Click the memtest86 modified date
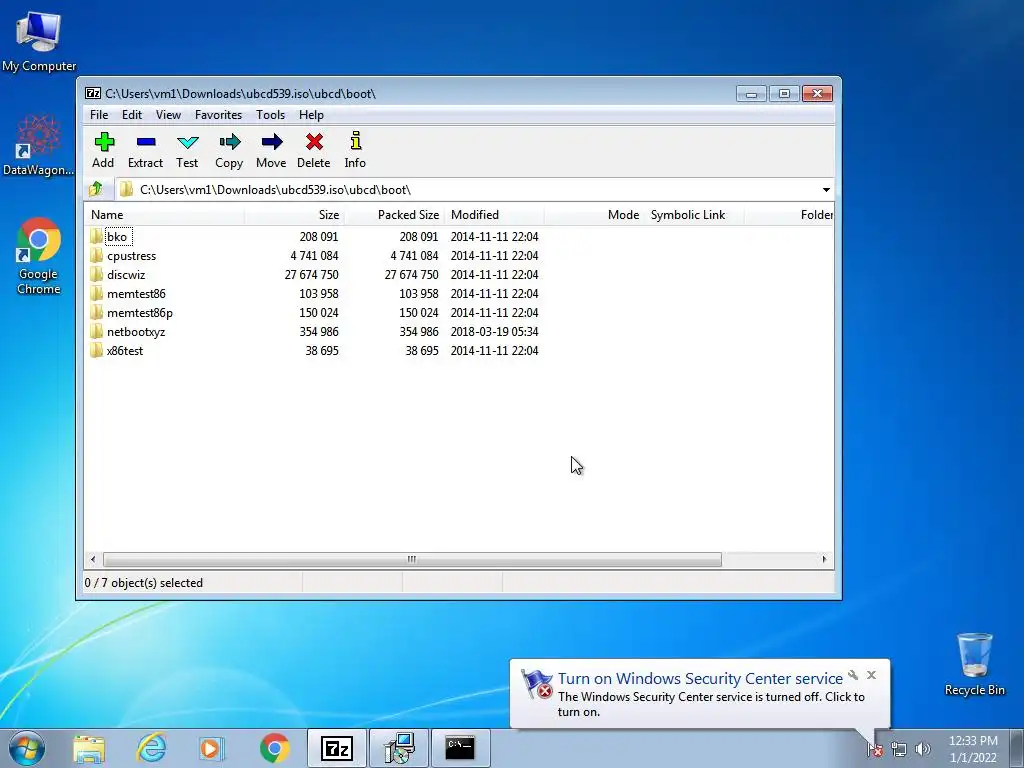This screenshot has height=768, width=1024. pos(494,293)
